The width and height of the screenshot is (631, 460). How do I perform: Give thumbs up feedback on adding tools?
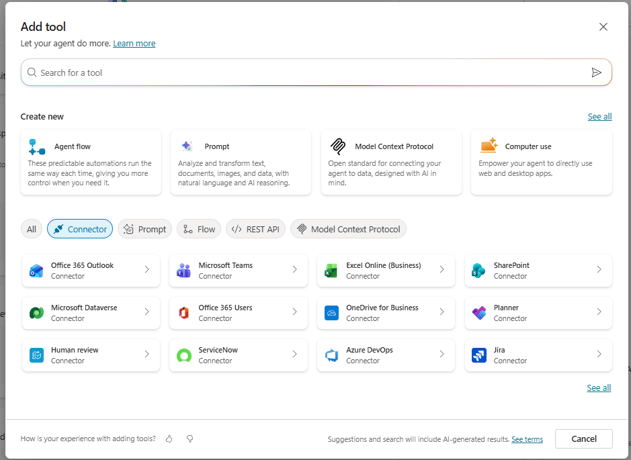[169, 439]
